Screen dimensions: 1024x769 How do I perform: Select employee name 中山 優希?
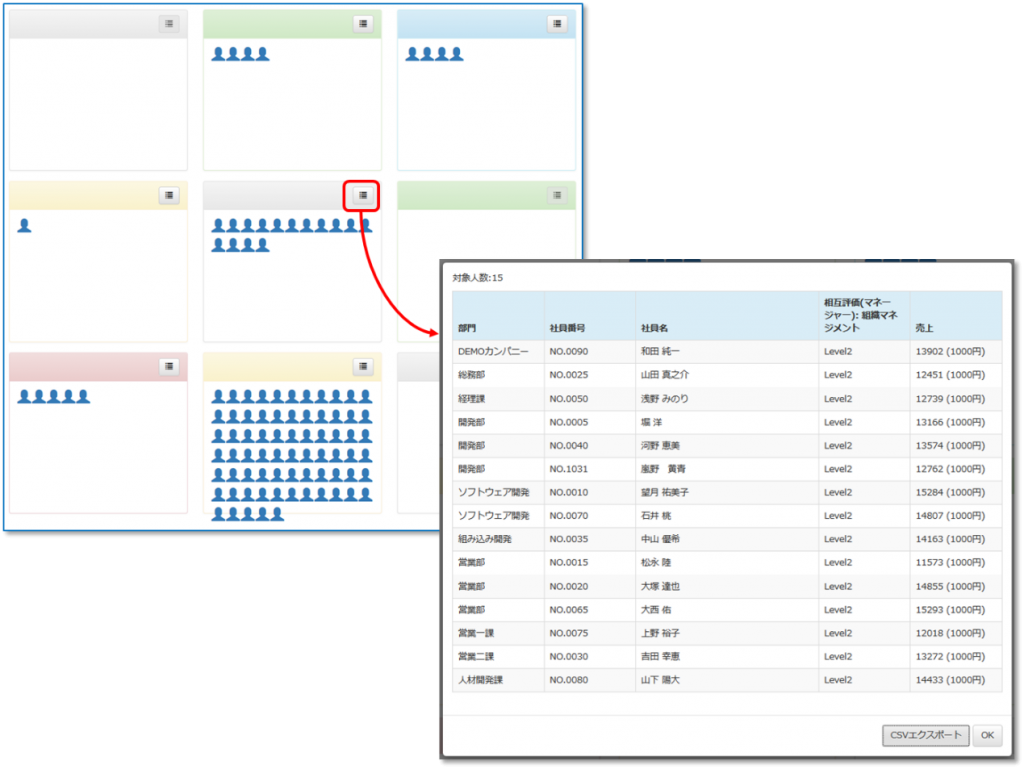(x=660, y=539)
